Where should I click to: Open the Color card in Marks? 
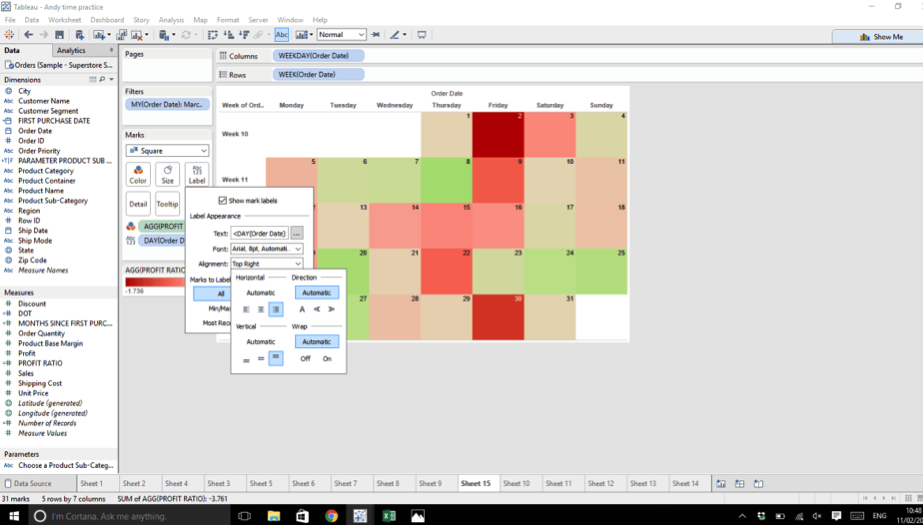pos(138,174)
